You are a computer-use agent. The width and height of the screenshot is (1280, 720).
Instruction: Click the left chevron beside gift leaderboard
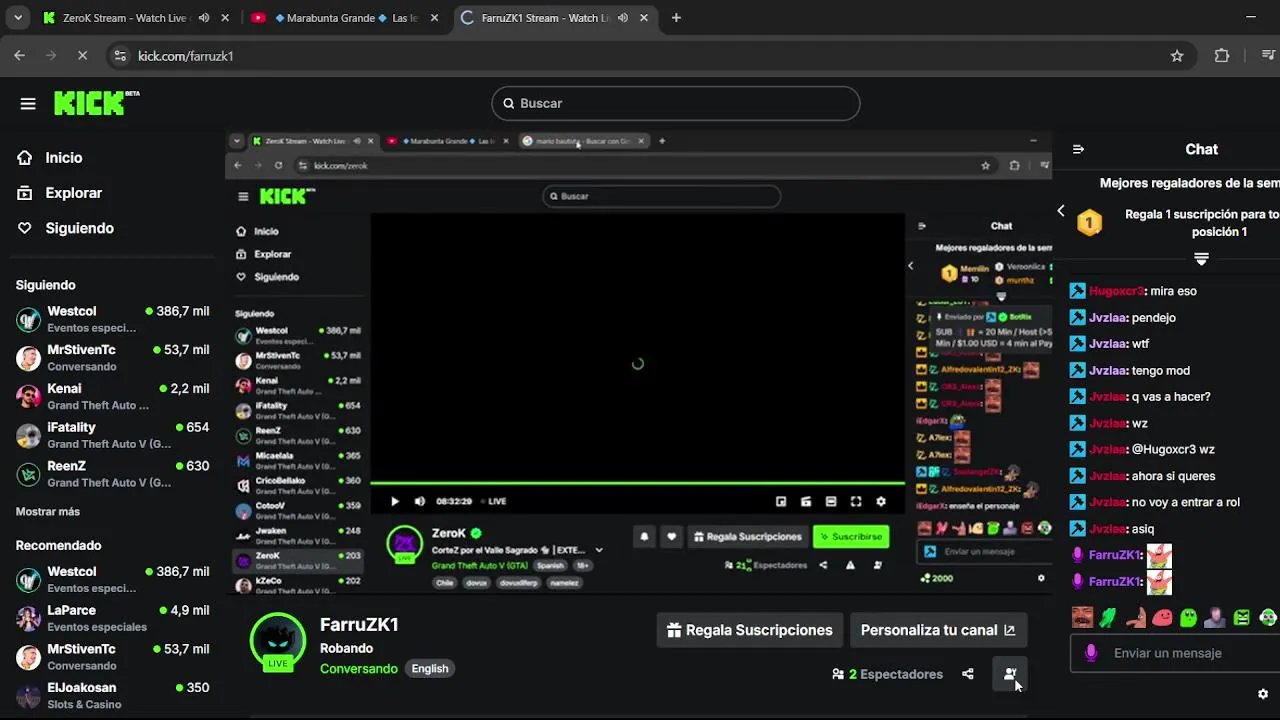coord(1061,211)
